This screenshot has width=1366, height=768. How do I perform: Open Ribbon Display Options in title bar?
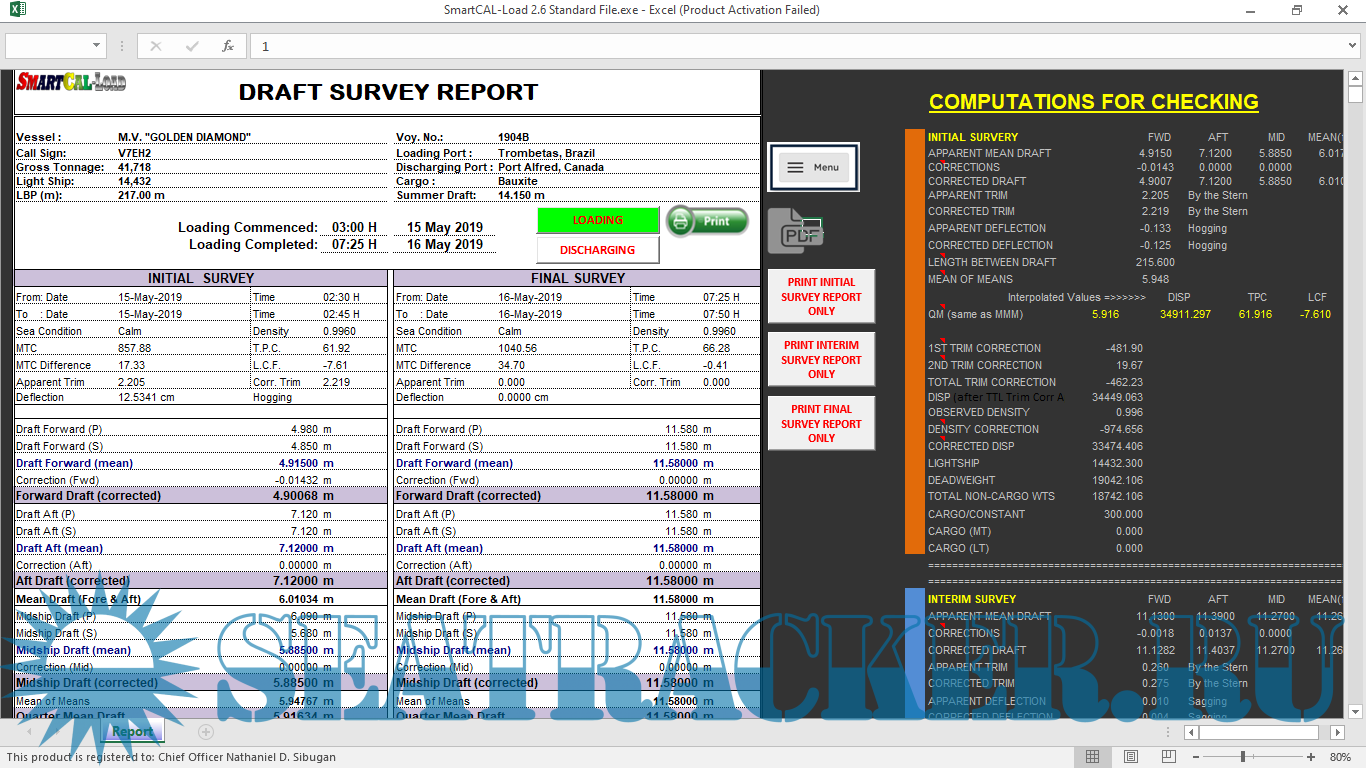pos(1252,10)
